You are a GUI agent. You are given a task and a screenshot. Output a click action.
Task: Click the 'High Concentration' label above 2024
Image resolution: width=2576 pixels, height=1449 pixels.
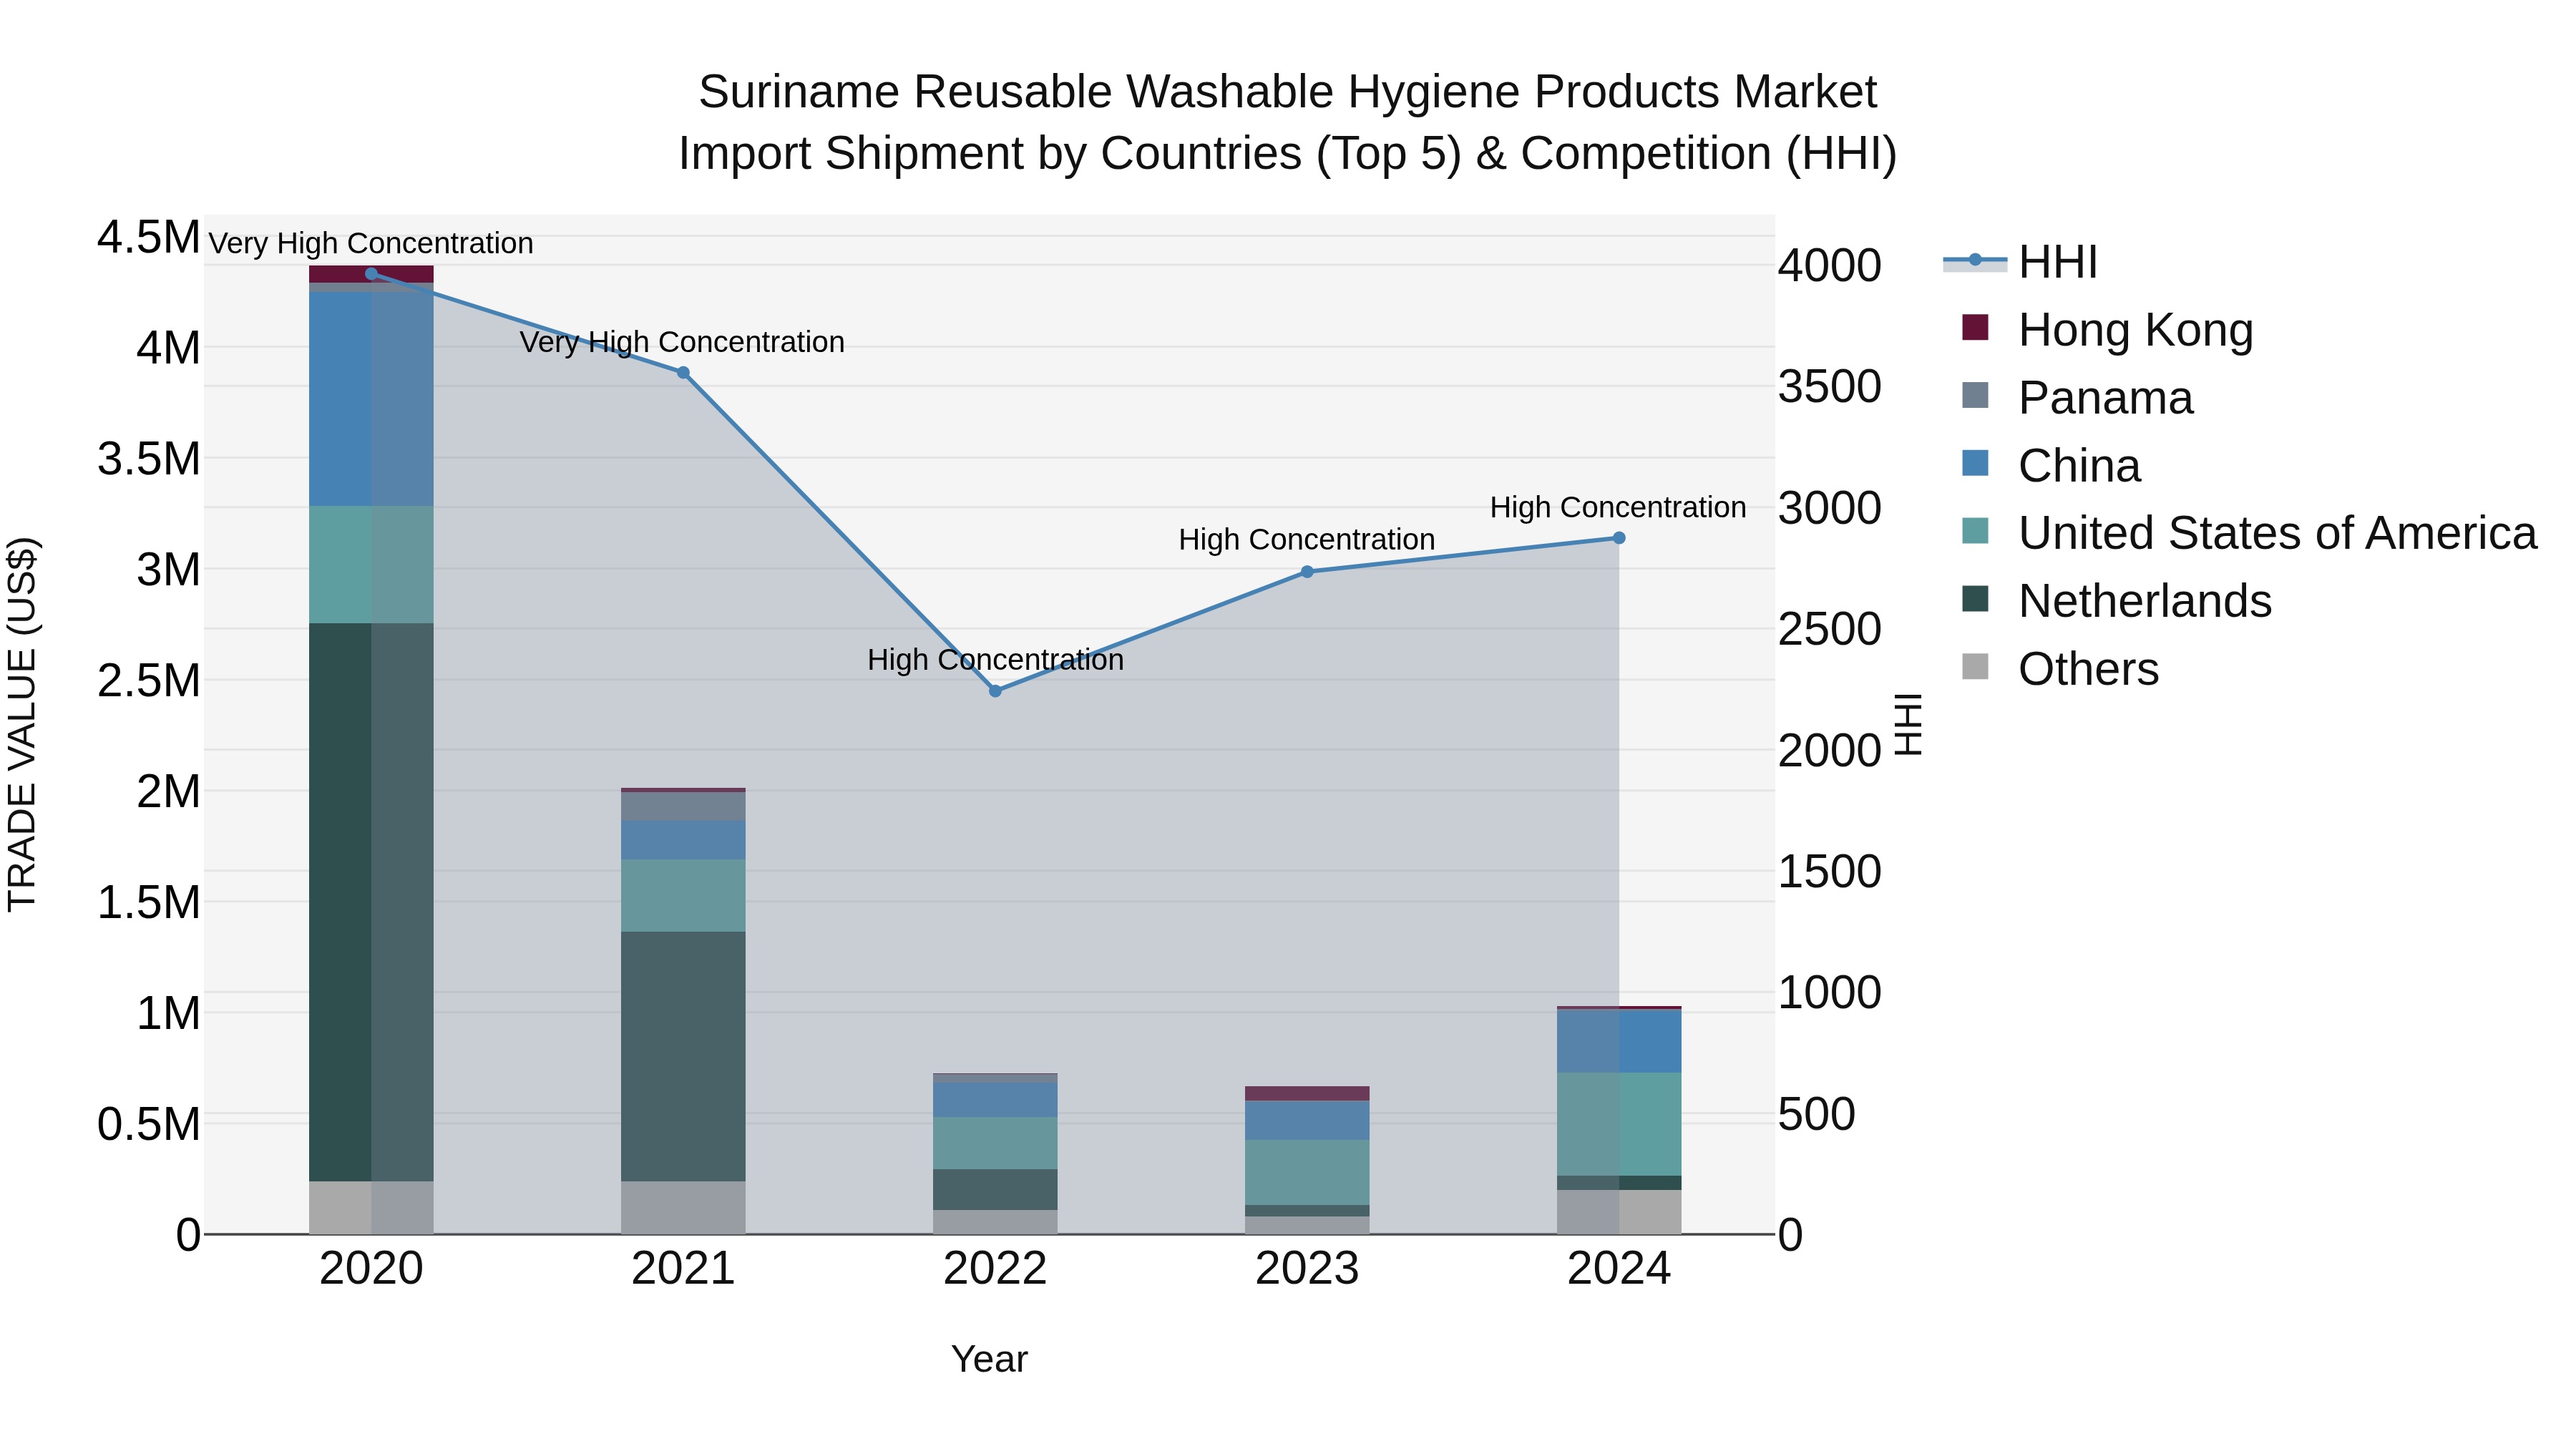pos(1618,508)
